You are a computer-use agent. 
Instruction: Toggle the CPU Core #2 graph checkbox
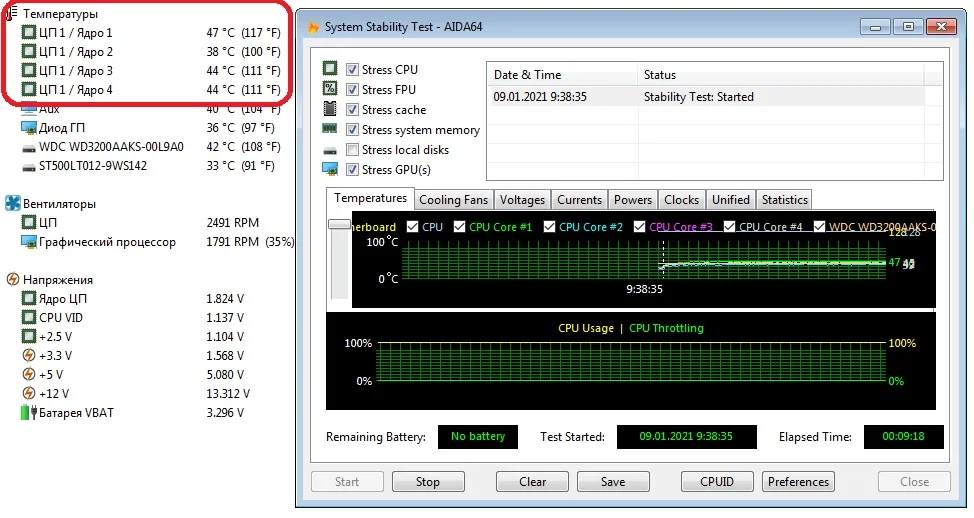[x=549, y=227]
